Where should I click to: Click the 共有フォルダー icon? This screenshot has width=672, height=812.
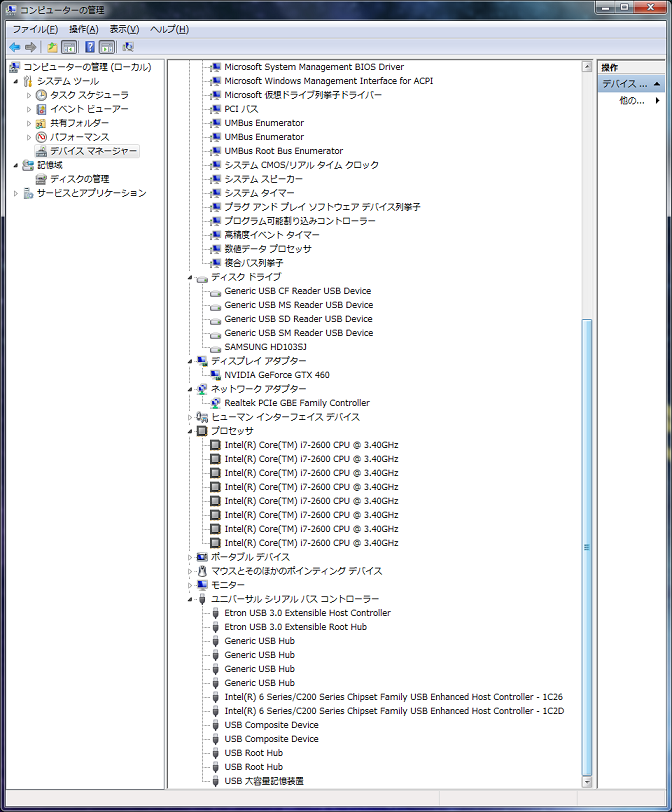[x=41, y=123]
